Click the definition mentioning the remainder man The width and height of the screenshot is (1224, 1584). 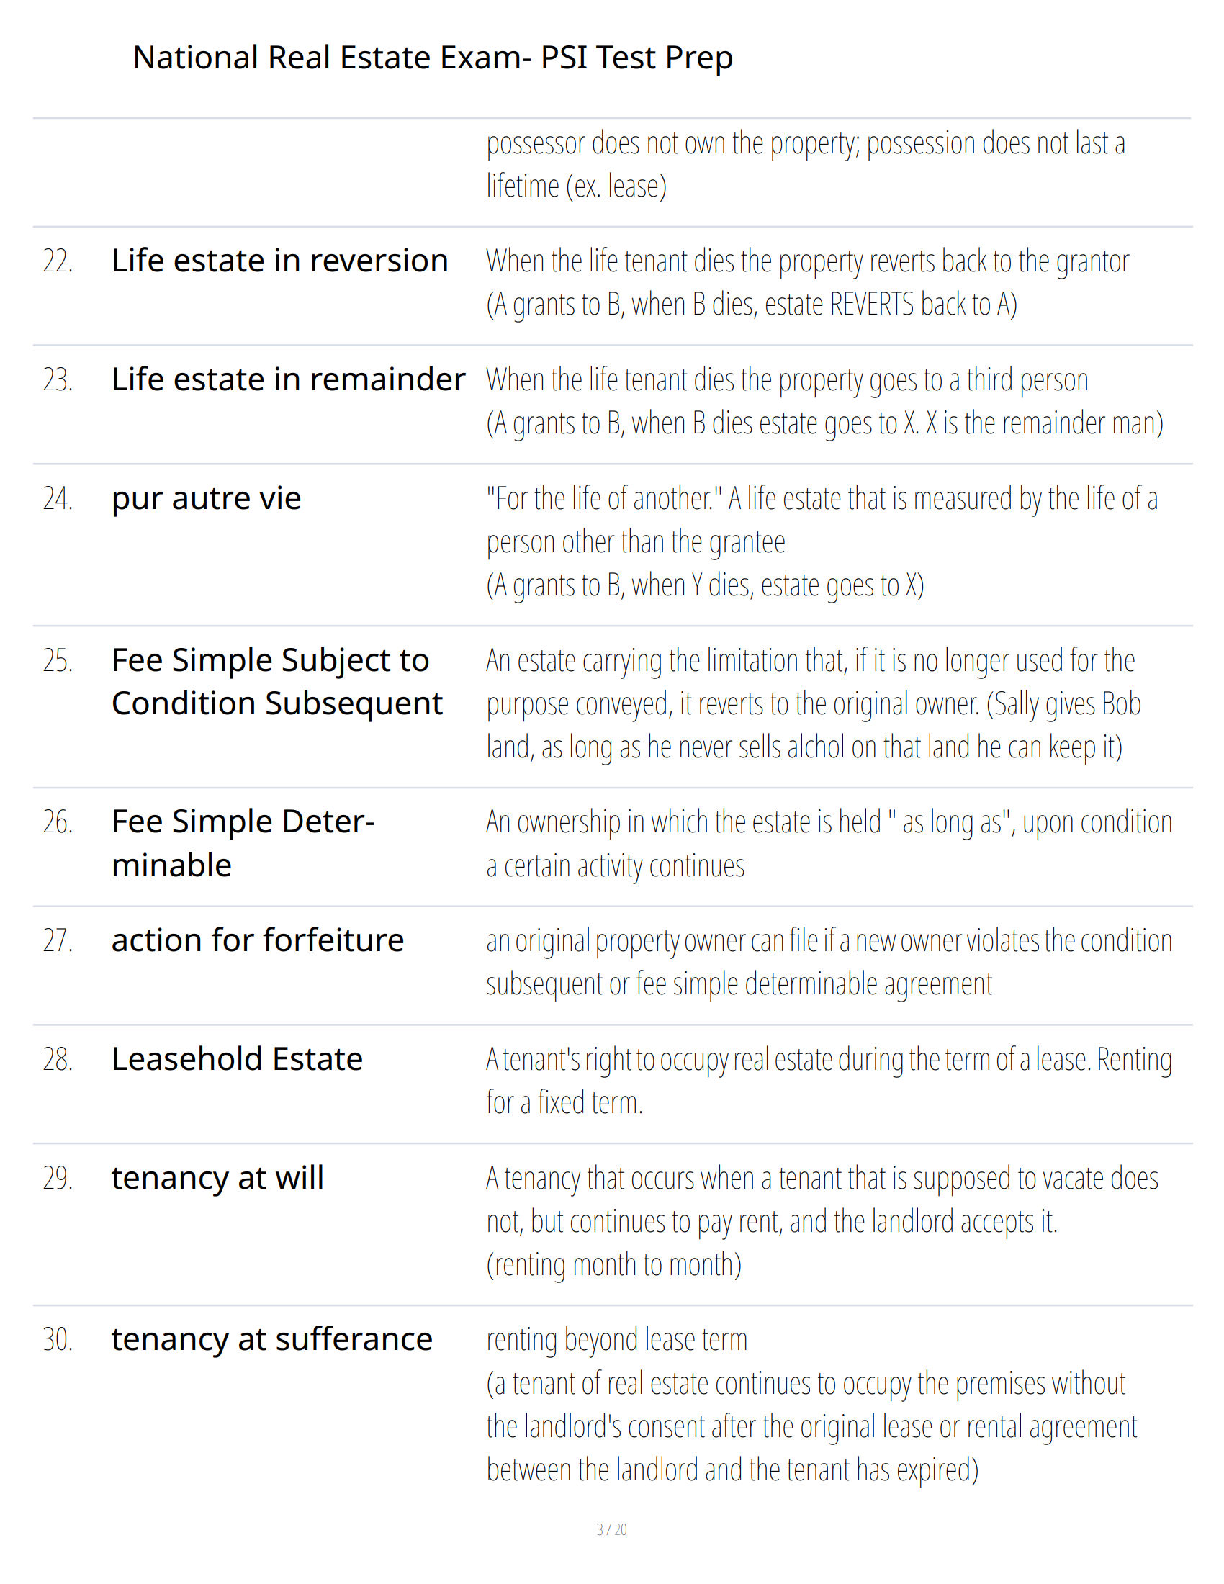point(825,402)
